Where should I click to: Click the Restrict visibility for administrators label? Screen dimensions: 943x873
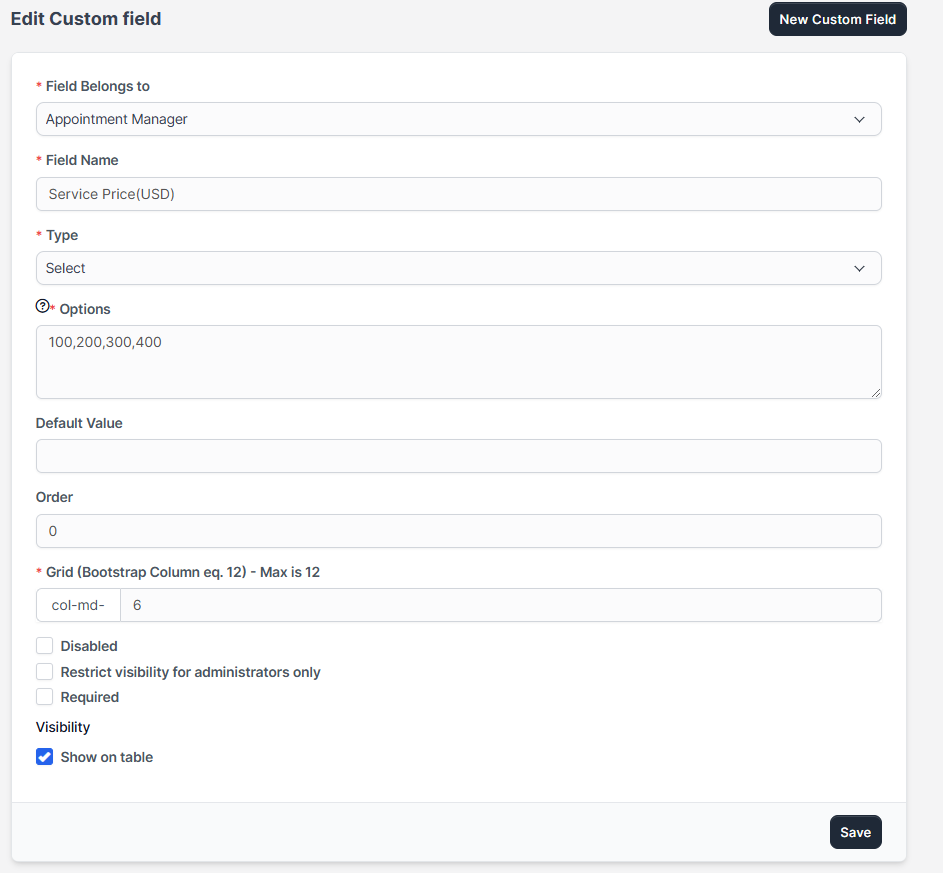190,672
